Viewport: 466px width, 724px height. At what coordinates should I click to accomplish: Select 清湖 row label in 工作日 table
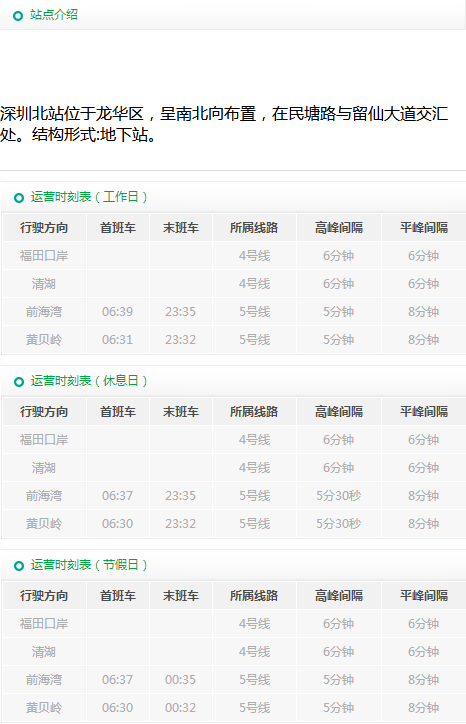click(44, 284)
